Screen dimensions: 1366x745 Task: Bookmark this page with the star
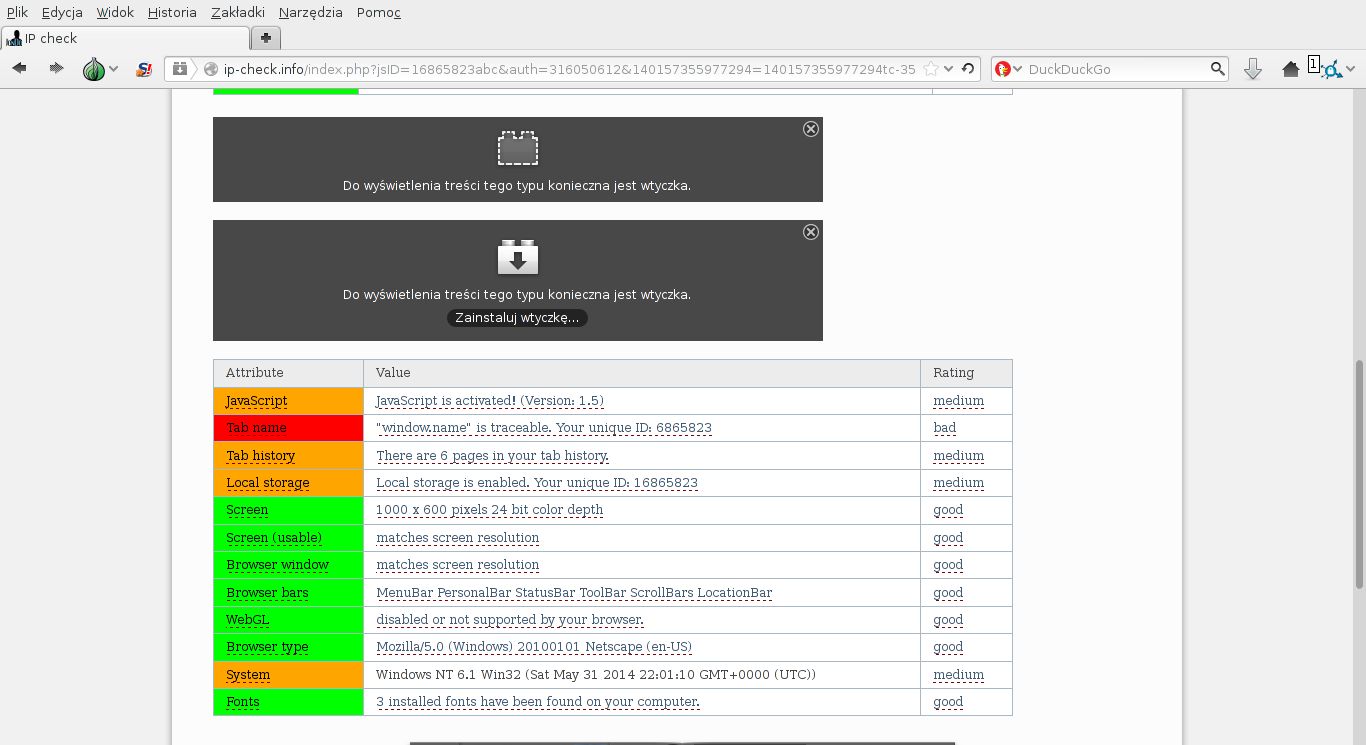point(930,69)
